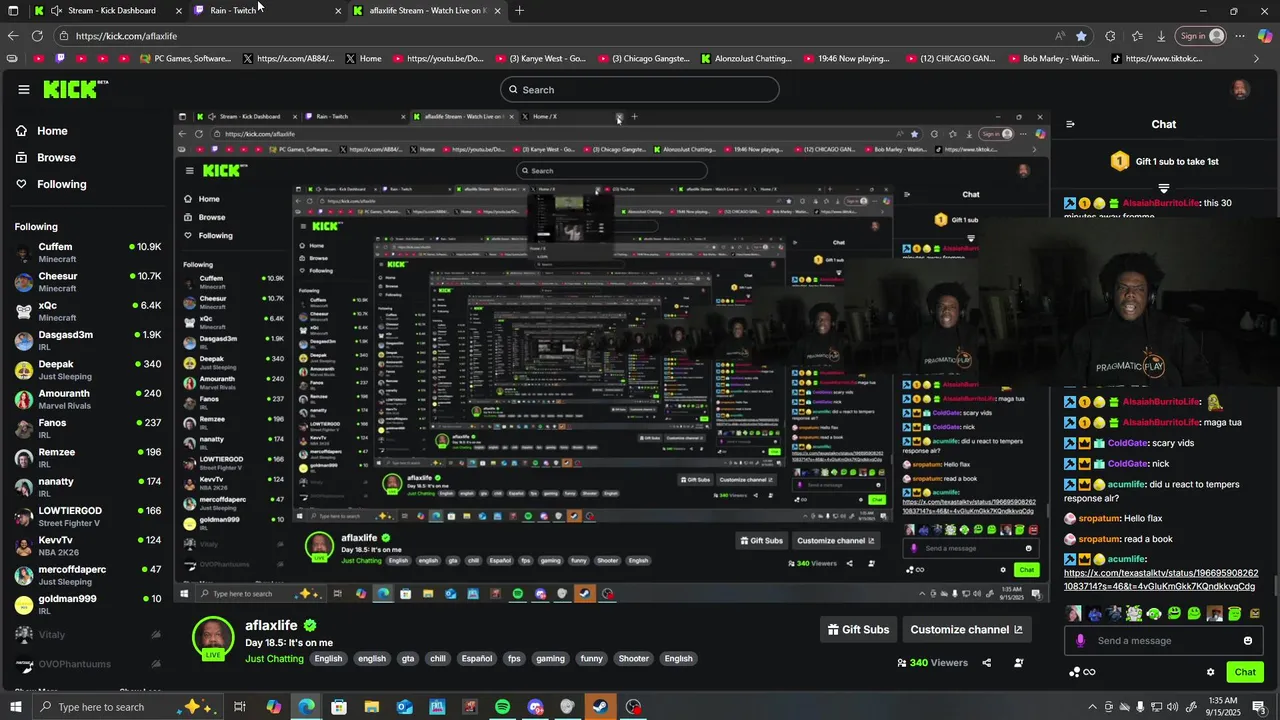The image size is (1280, 720).
Task: Click the browser back arrow
Action: click(13, 36)
